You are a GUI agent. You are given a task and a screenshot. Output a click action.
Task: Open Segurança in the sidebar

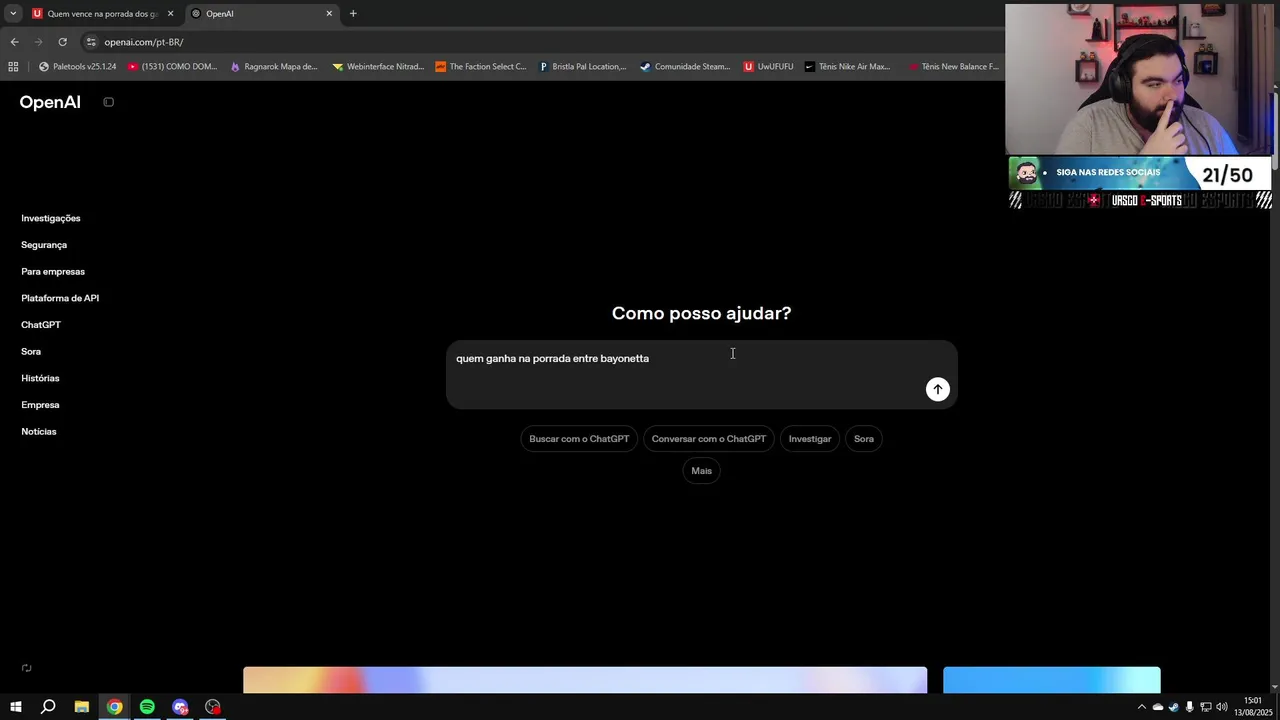(44, 245)
